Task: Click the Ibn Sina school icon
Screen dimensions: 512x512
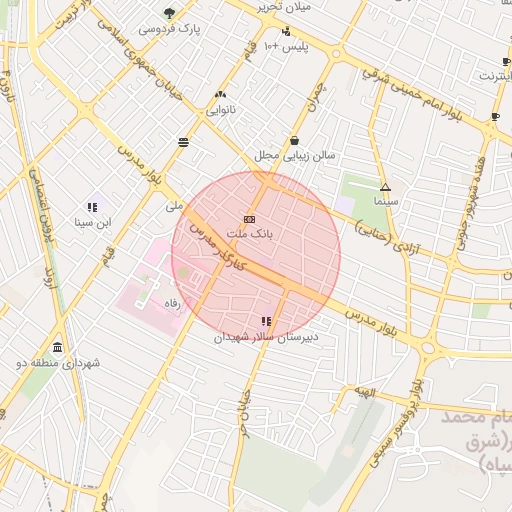Action: coord(93,207)
